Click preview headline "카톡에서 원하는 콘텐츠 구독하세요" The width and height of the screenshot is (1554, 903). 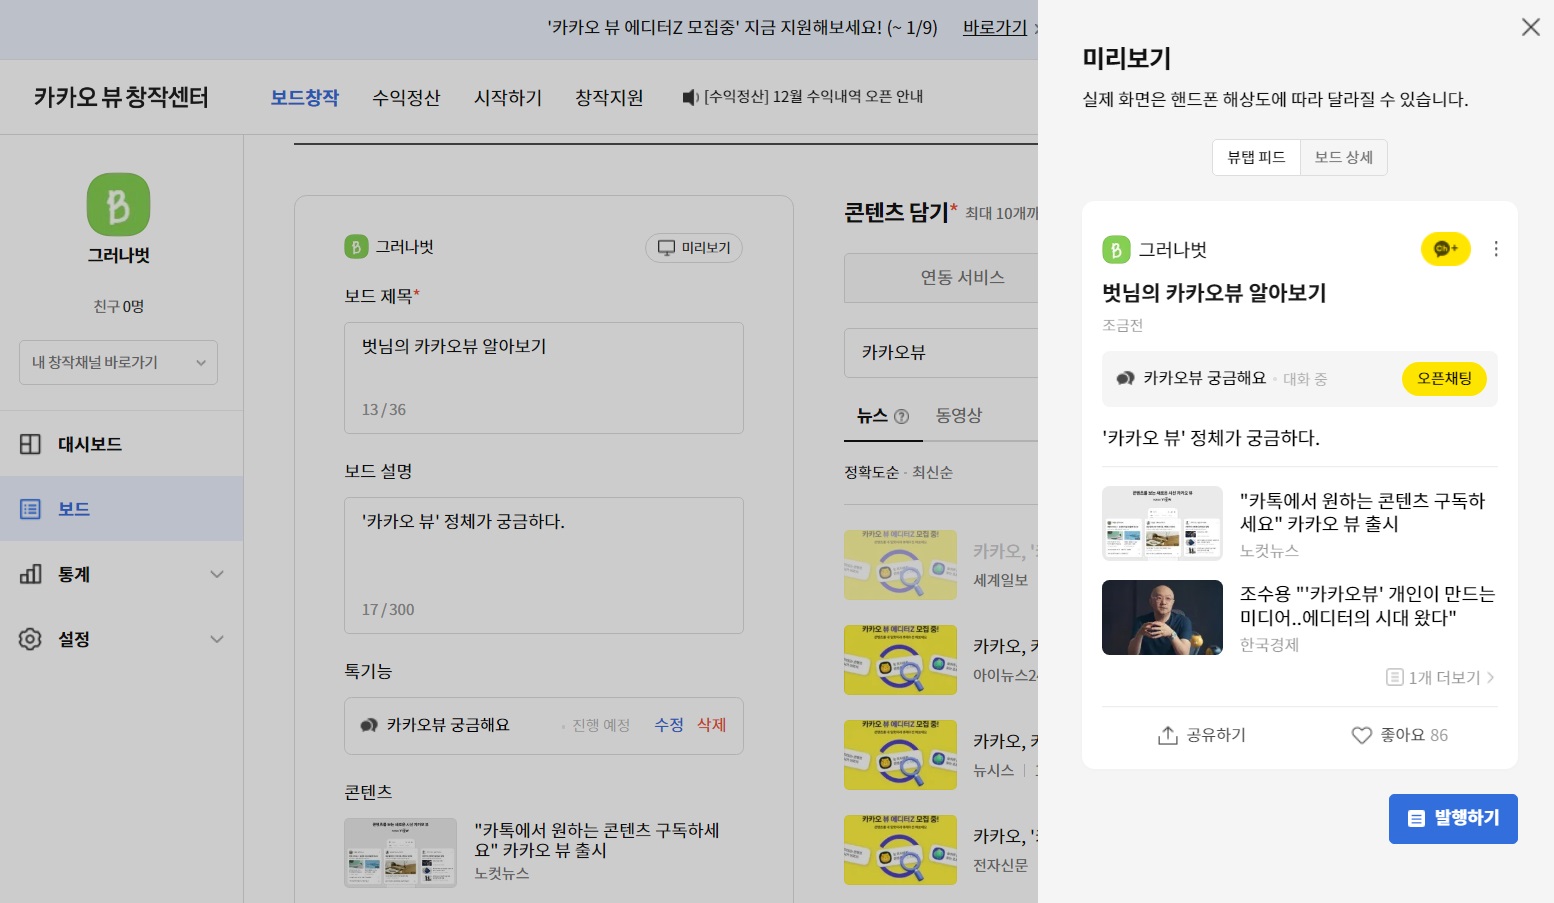pos(1362,512)
